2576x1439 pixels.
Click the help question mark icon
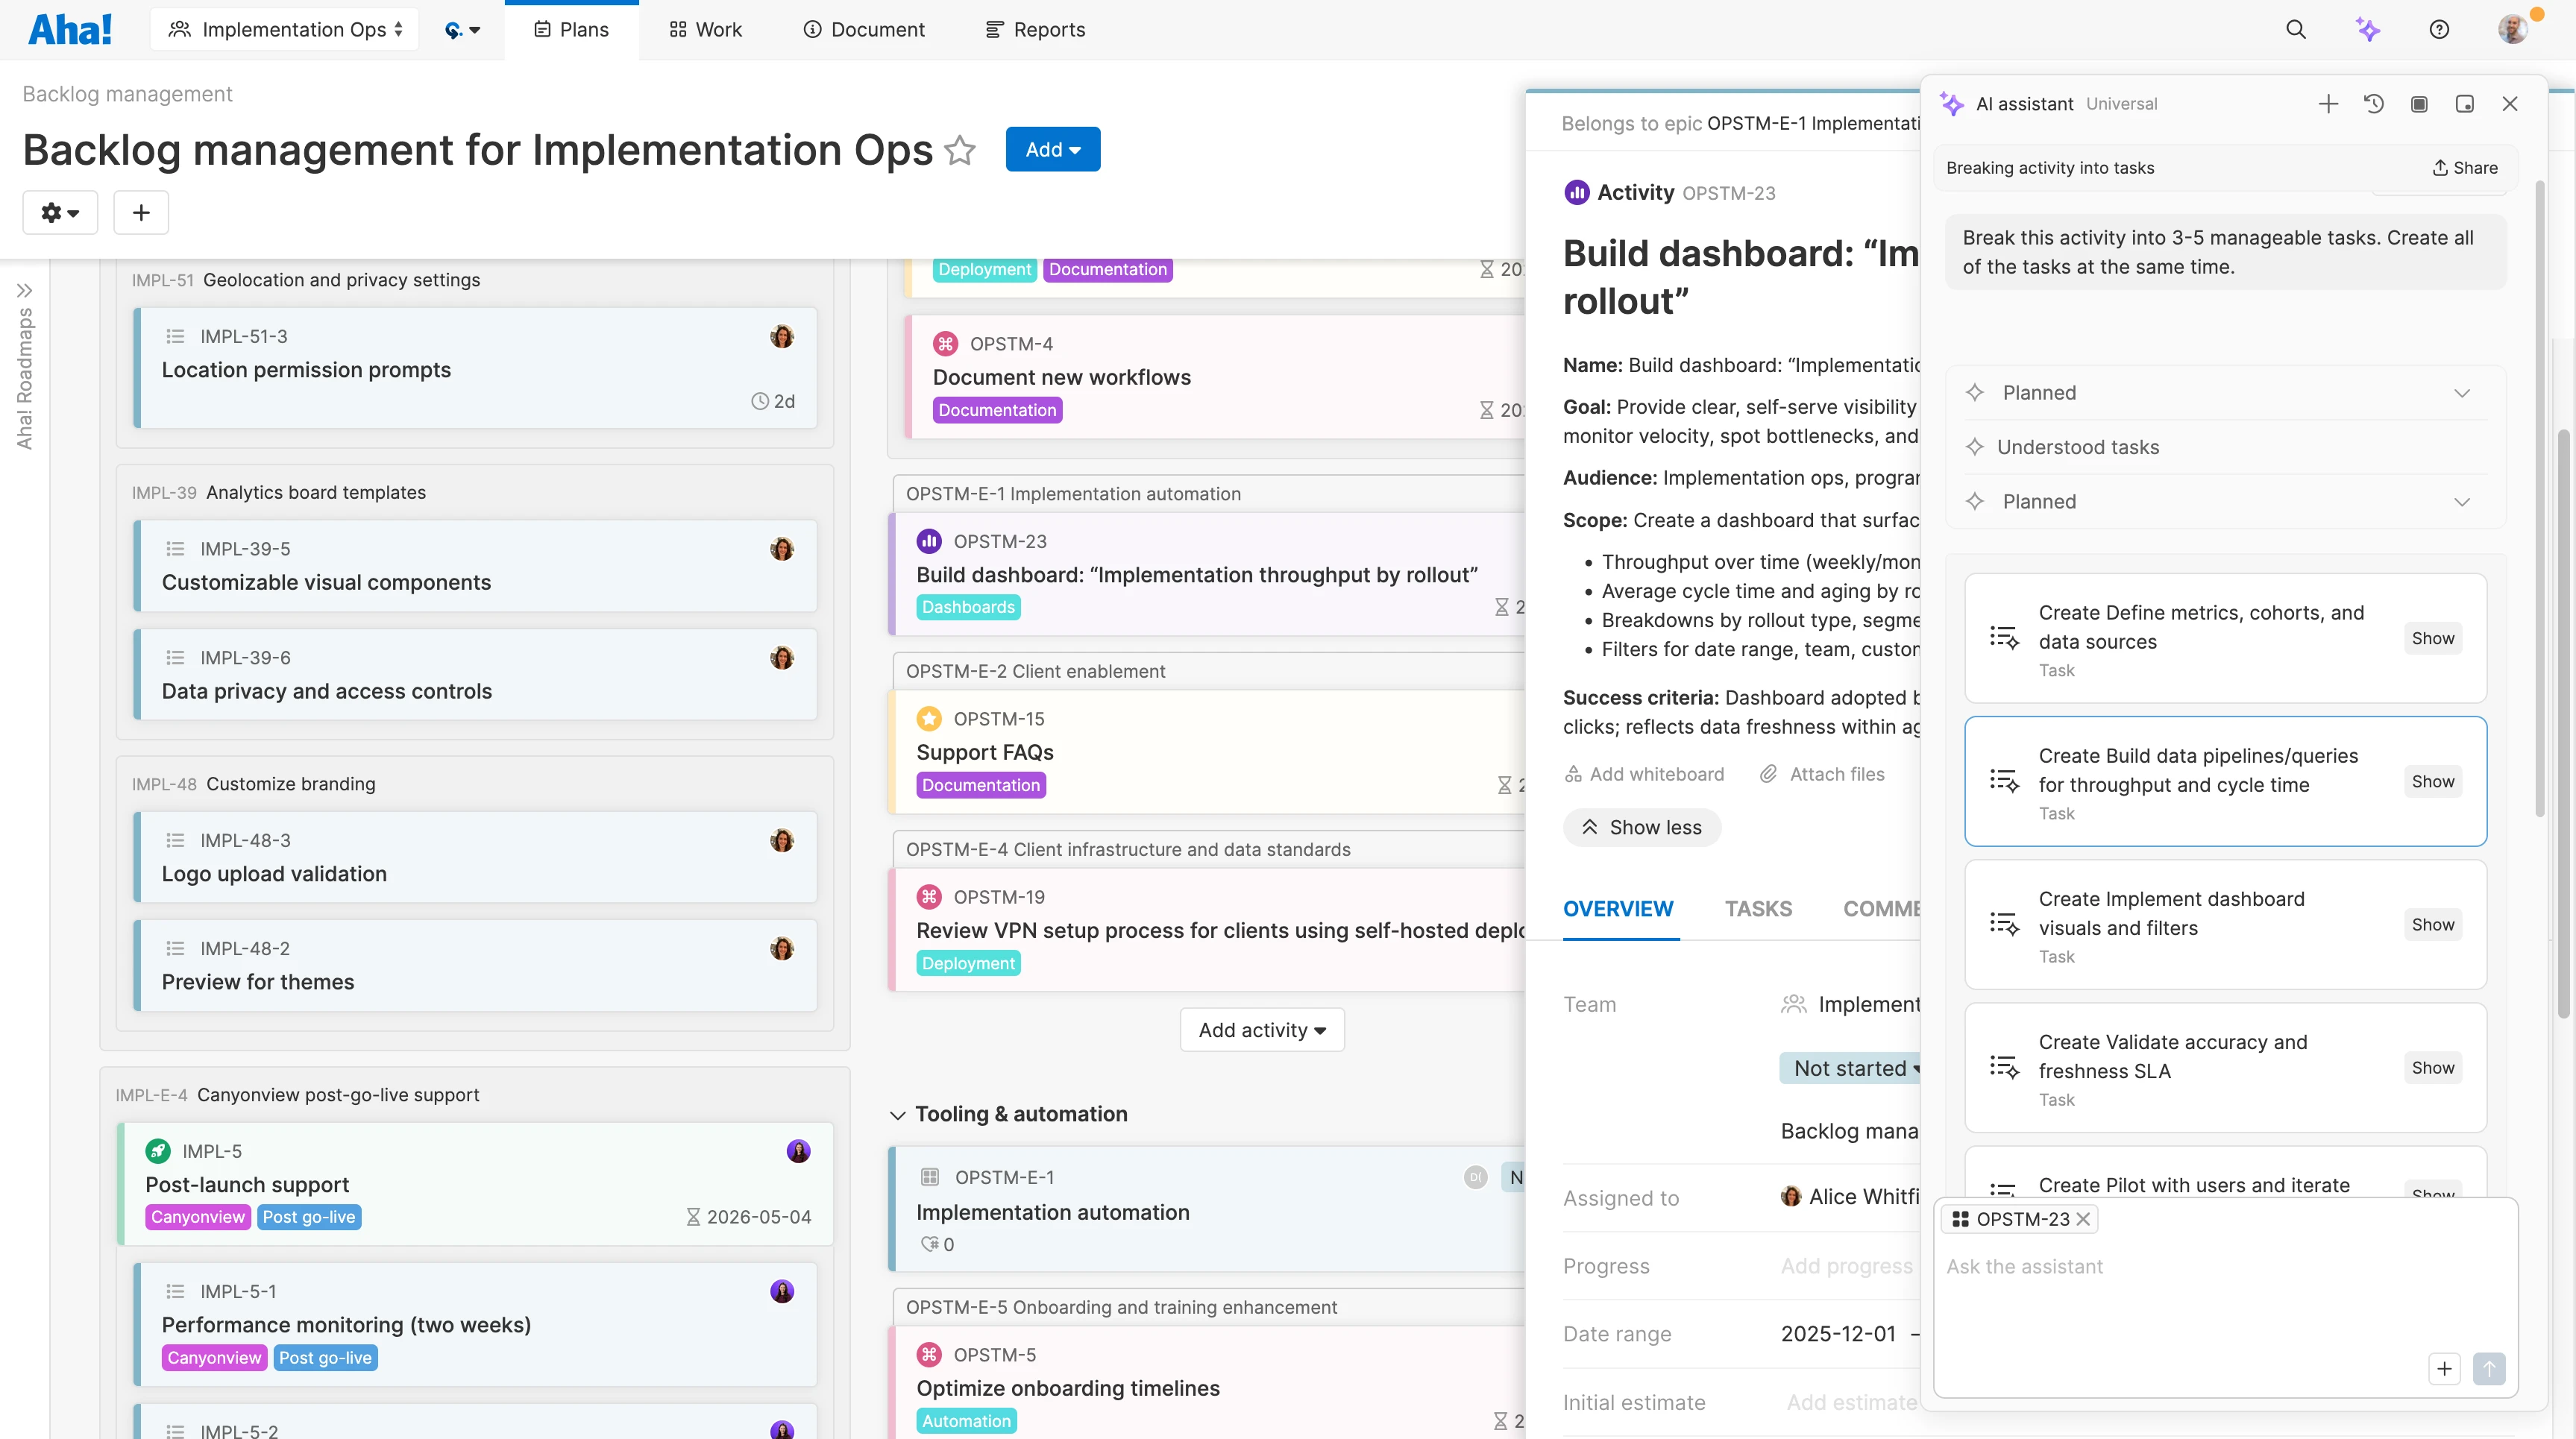tap(2439, 30)
